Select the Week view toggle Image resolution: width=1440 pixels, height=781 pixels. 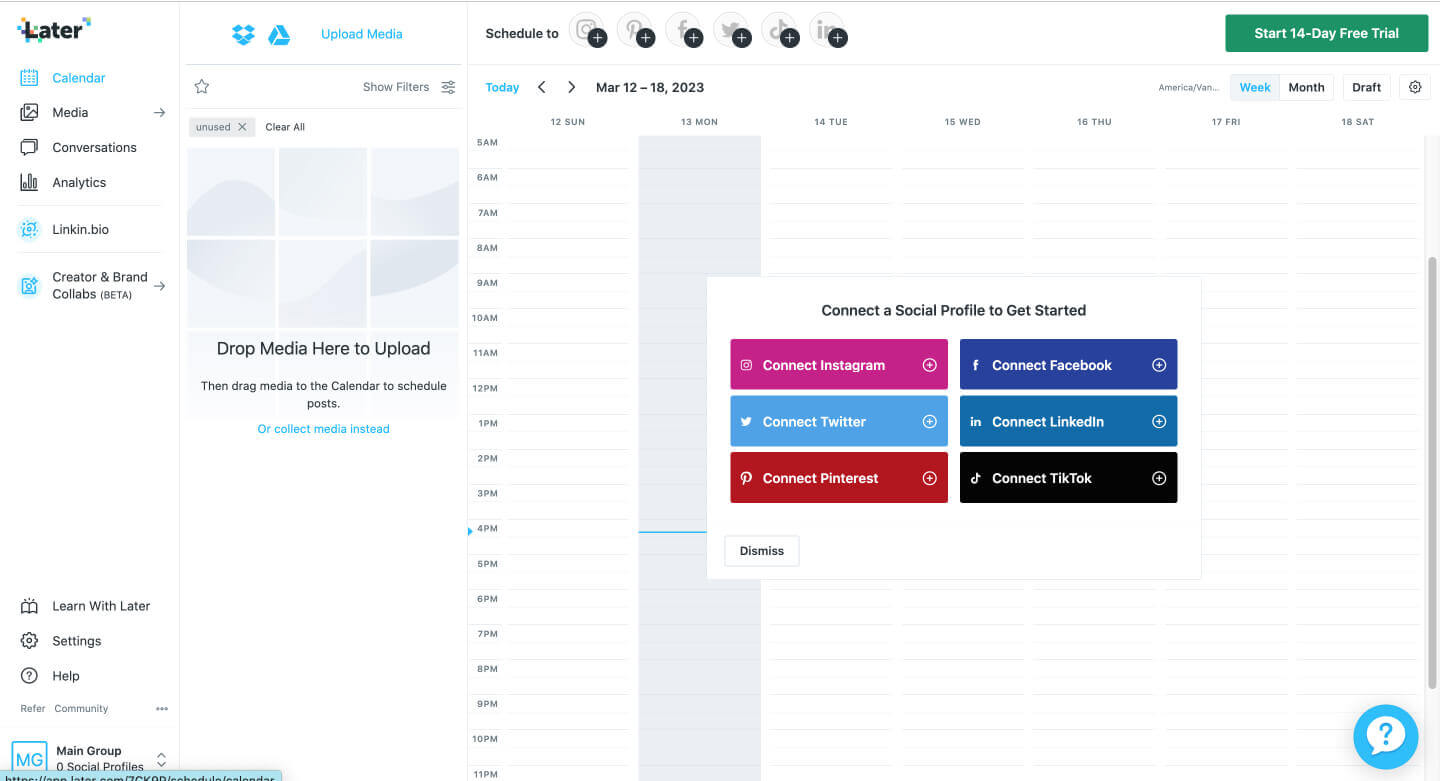(1254, 87)
